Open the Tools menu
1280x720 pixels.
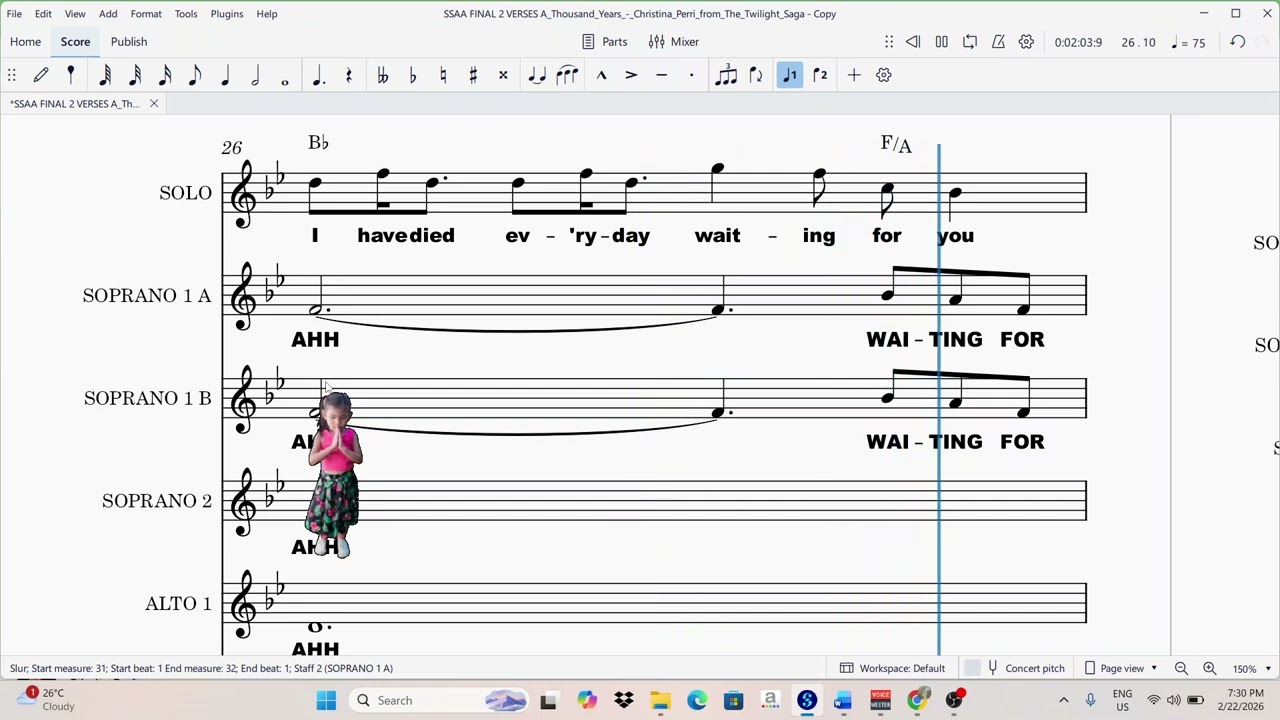point(186,14)
